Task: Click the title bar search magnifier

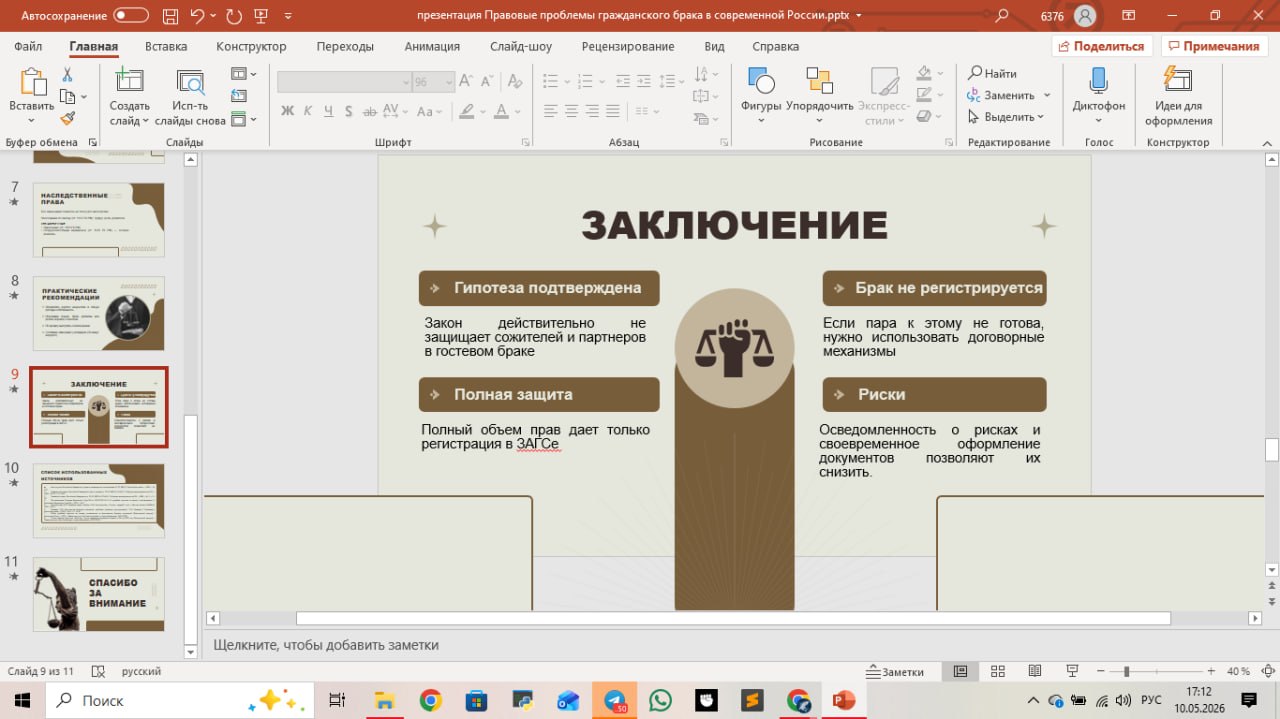Action: tap(1002, 16)
